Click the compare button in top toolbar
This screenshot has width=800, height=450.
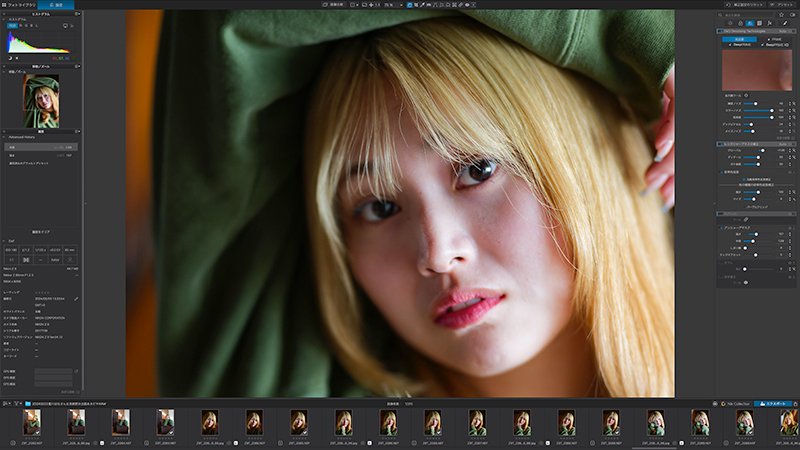[x=334, y=5]
